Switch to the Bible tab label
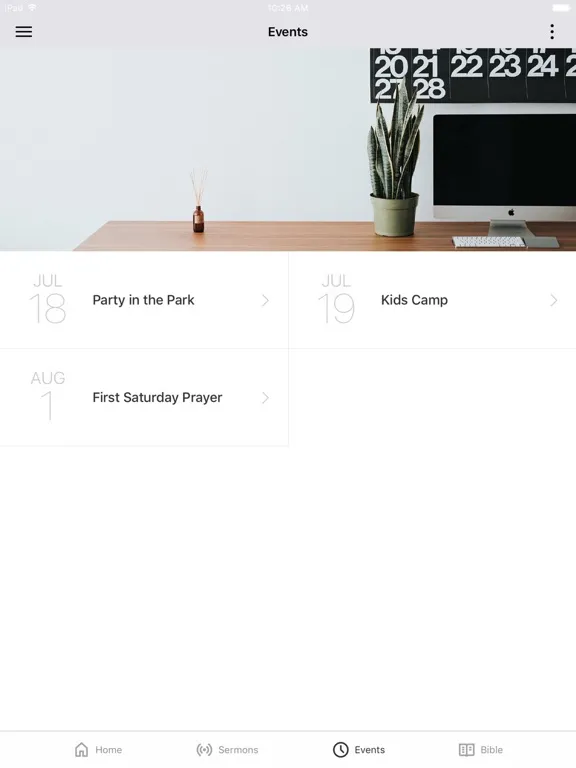 coord(491,750)
